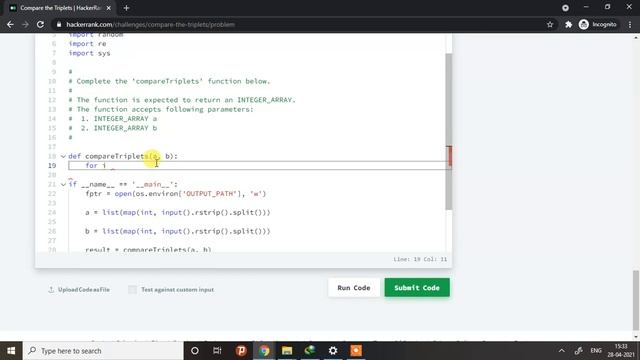Click the page vertical scrollbar thumb

[636, 299]
